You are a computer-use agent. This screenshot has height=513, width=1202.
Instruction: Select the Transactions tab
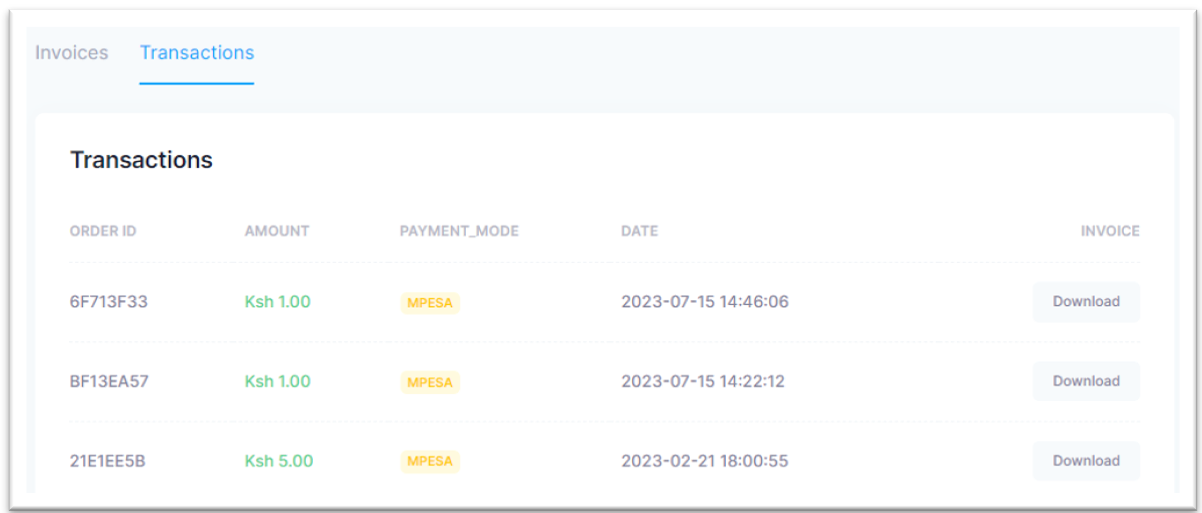[197, 53]
